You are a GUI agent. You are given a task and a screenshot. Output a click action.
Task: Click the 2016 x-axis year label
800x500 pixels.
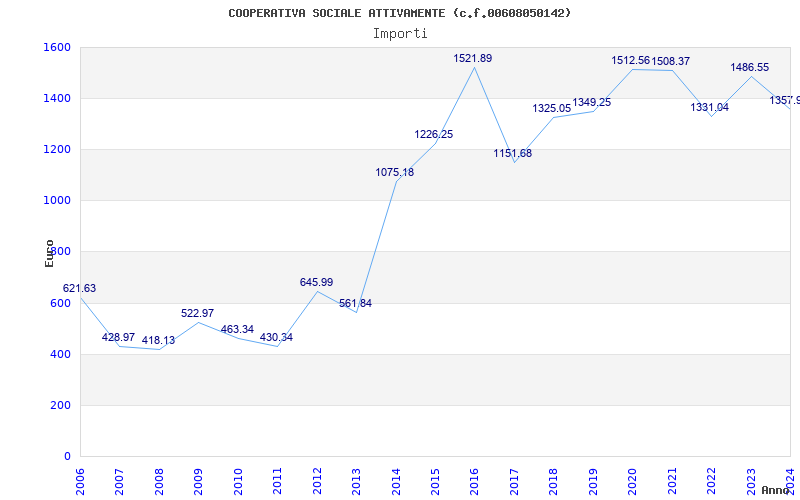(474, 482)
